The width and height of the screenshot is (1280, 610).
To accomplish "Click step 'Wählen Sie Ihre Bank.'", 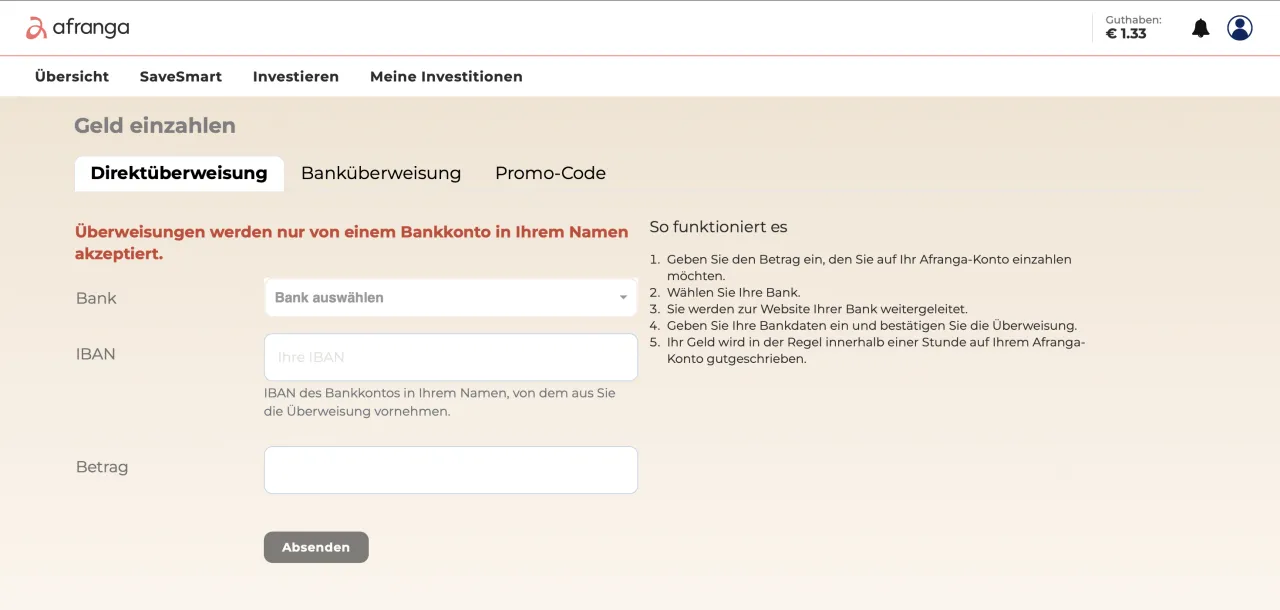I will click(x=733, y=292).
